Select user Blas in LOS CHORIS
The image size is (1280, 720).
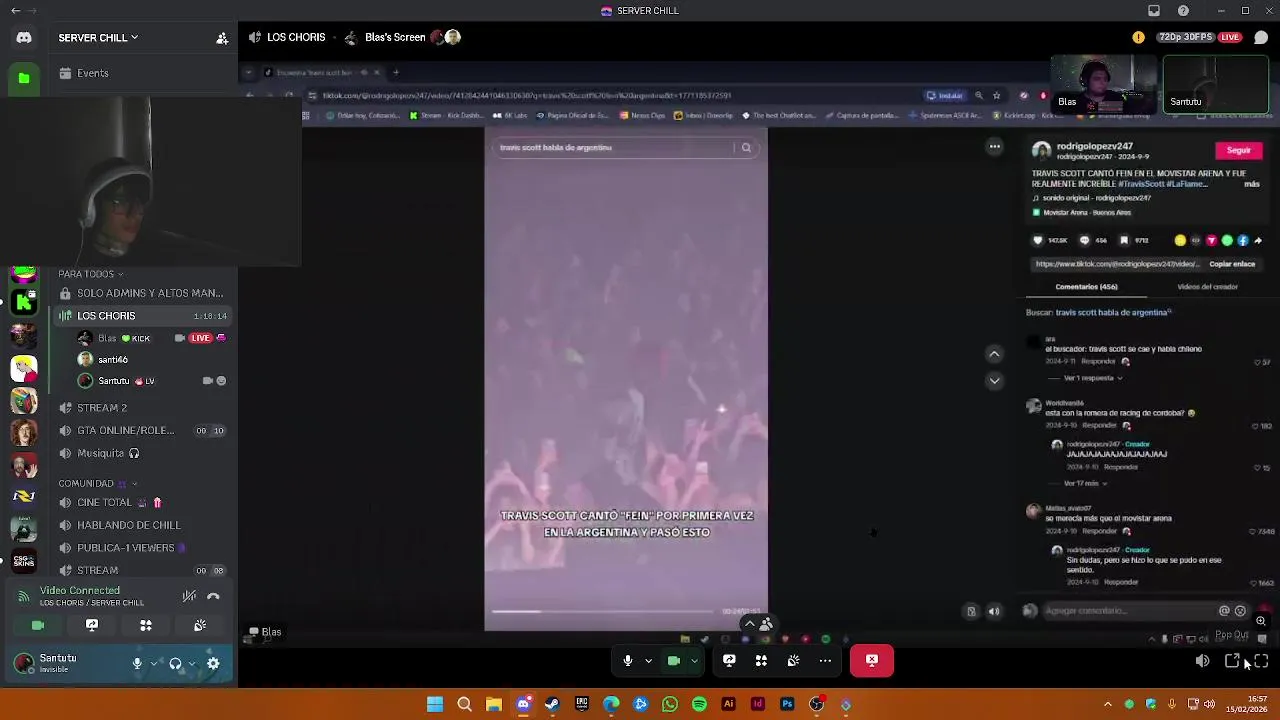coord(152,338)
